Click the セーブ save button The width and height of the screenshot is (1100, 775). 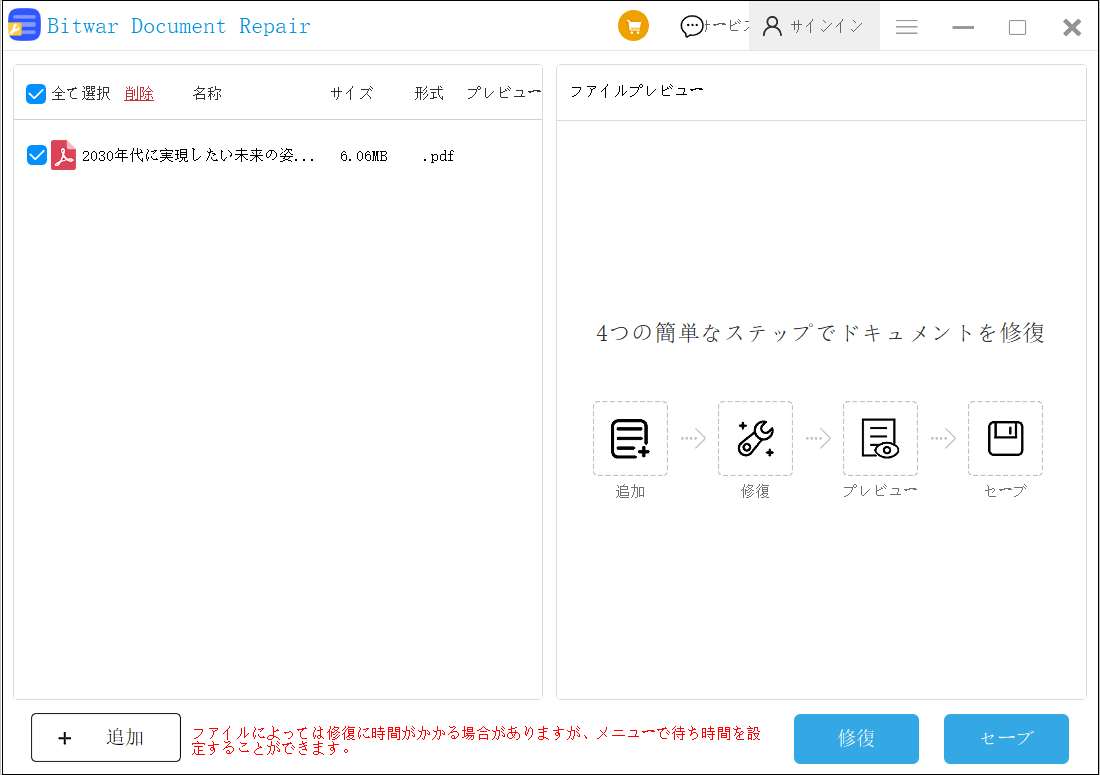[x=1006, y=739]
